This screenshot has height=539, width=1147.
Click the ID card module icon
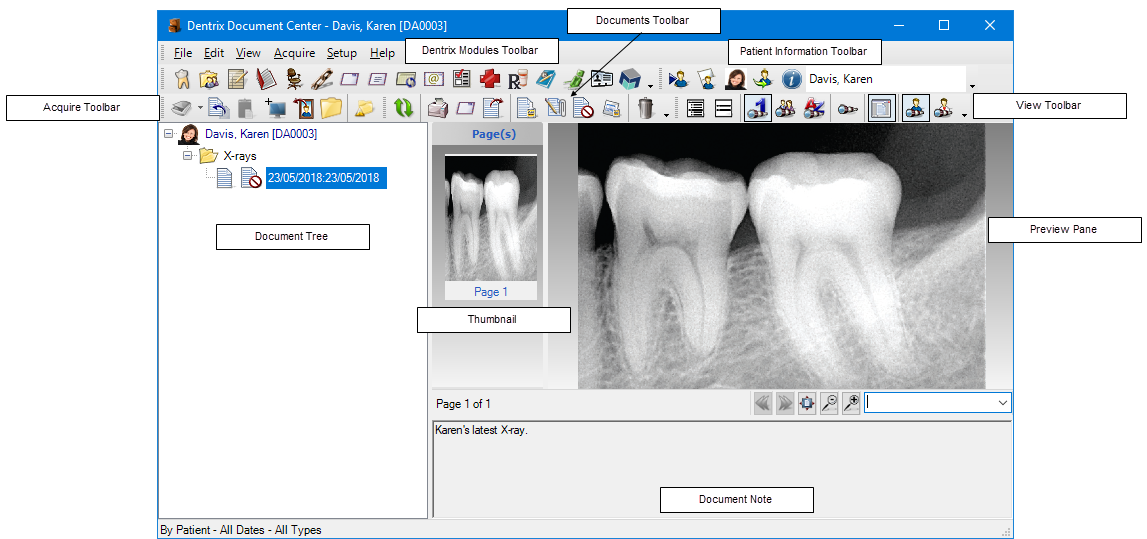pyautogui.click(x=601, y=78)
